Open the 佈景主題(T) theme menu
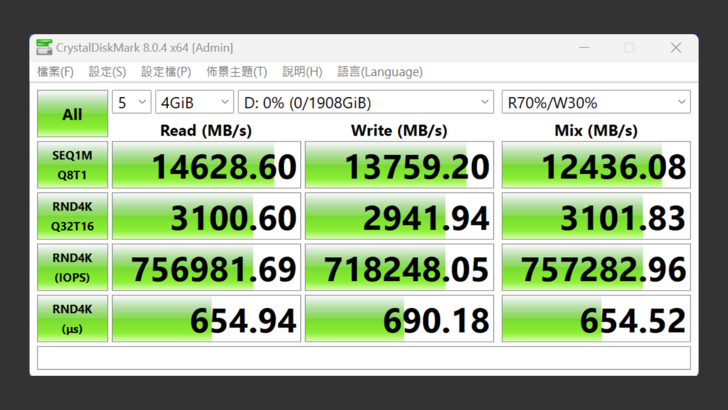 pos(236,72)
